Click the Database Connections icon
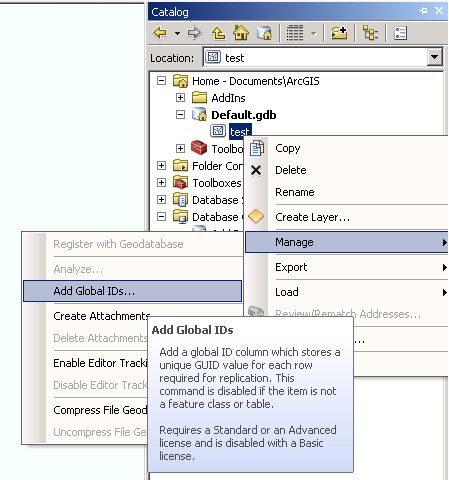This screenshot has height=480, width=449. click(x=180, y=217)
